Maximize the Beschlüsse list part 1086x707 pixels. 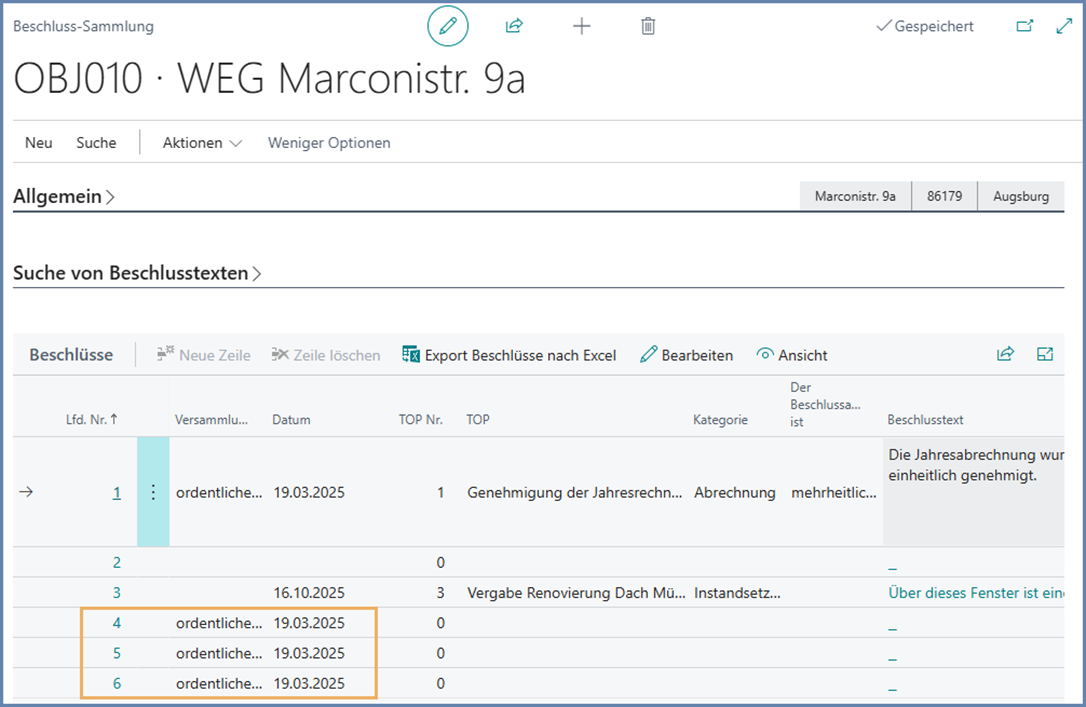click(x=1045, y=354)
